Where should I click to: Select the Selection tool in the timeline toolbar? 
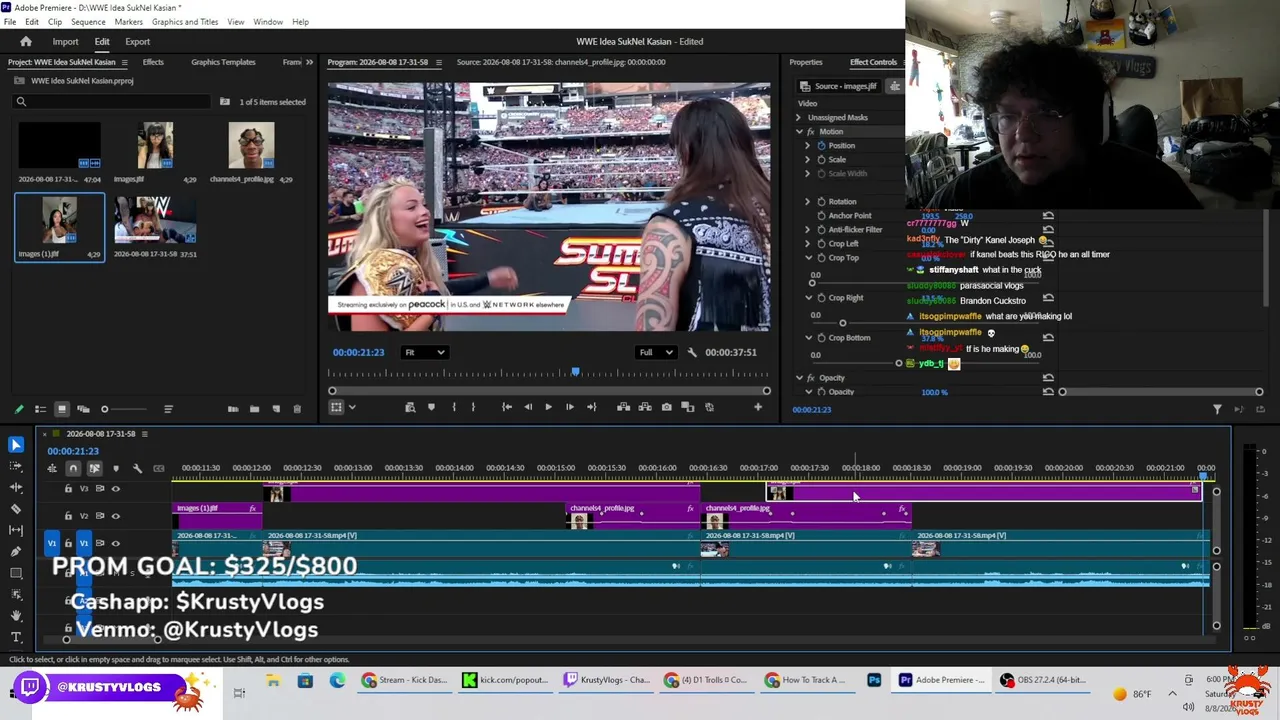[x=16, y=445]
